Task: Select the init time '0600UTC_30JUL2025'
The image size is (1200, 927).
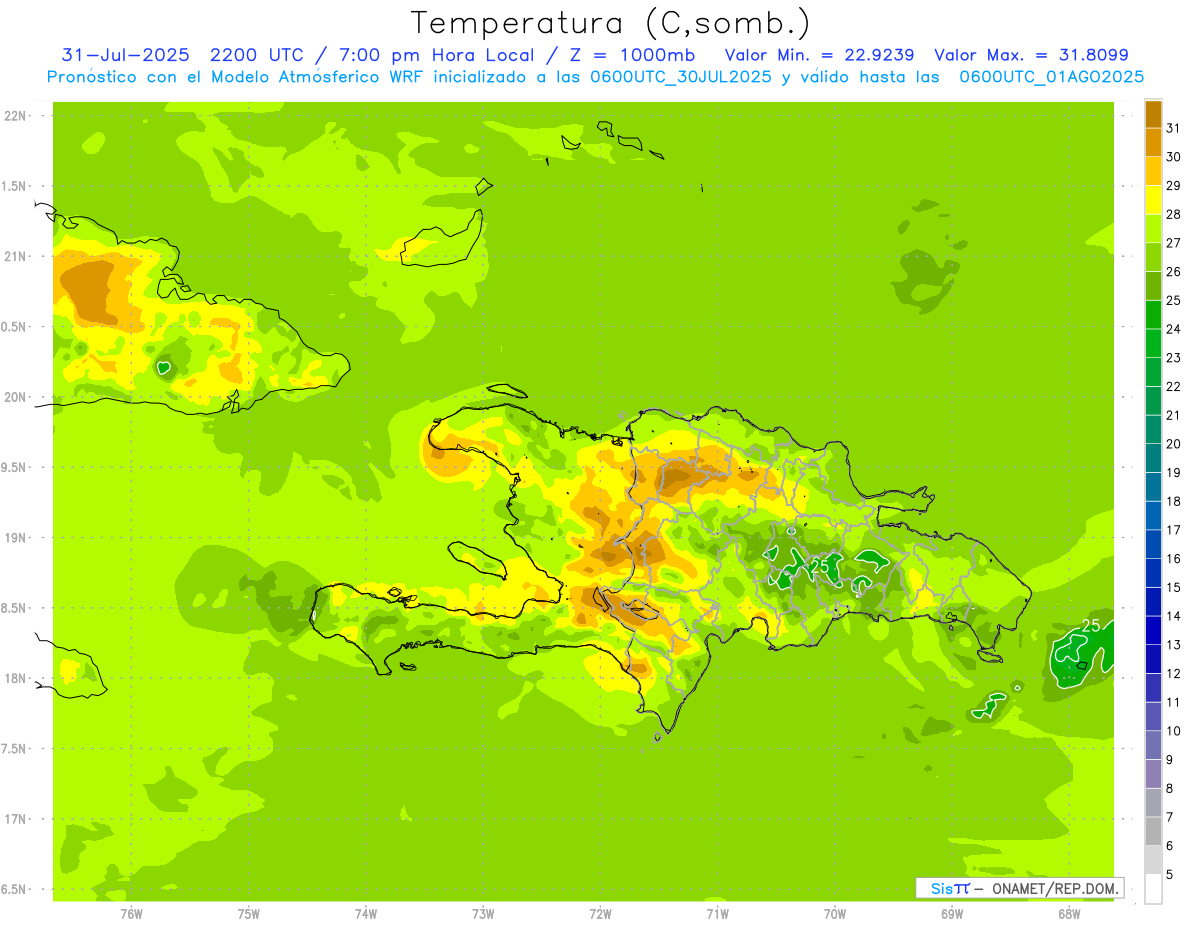Action: click(680, 76)
